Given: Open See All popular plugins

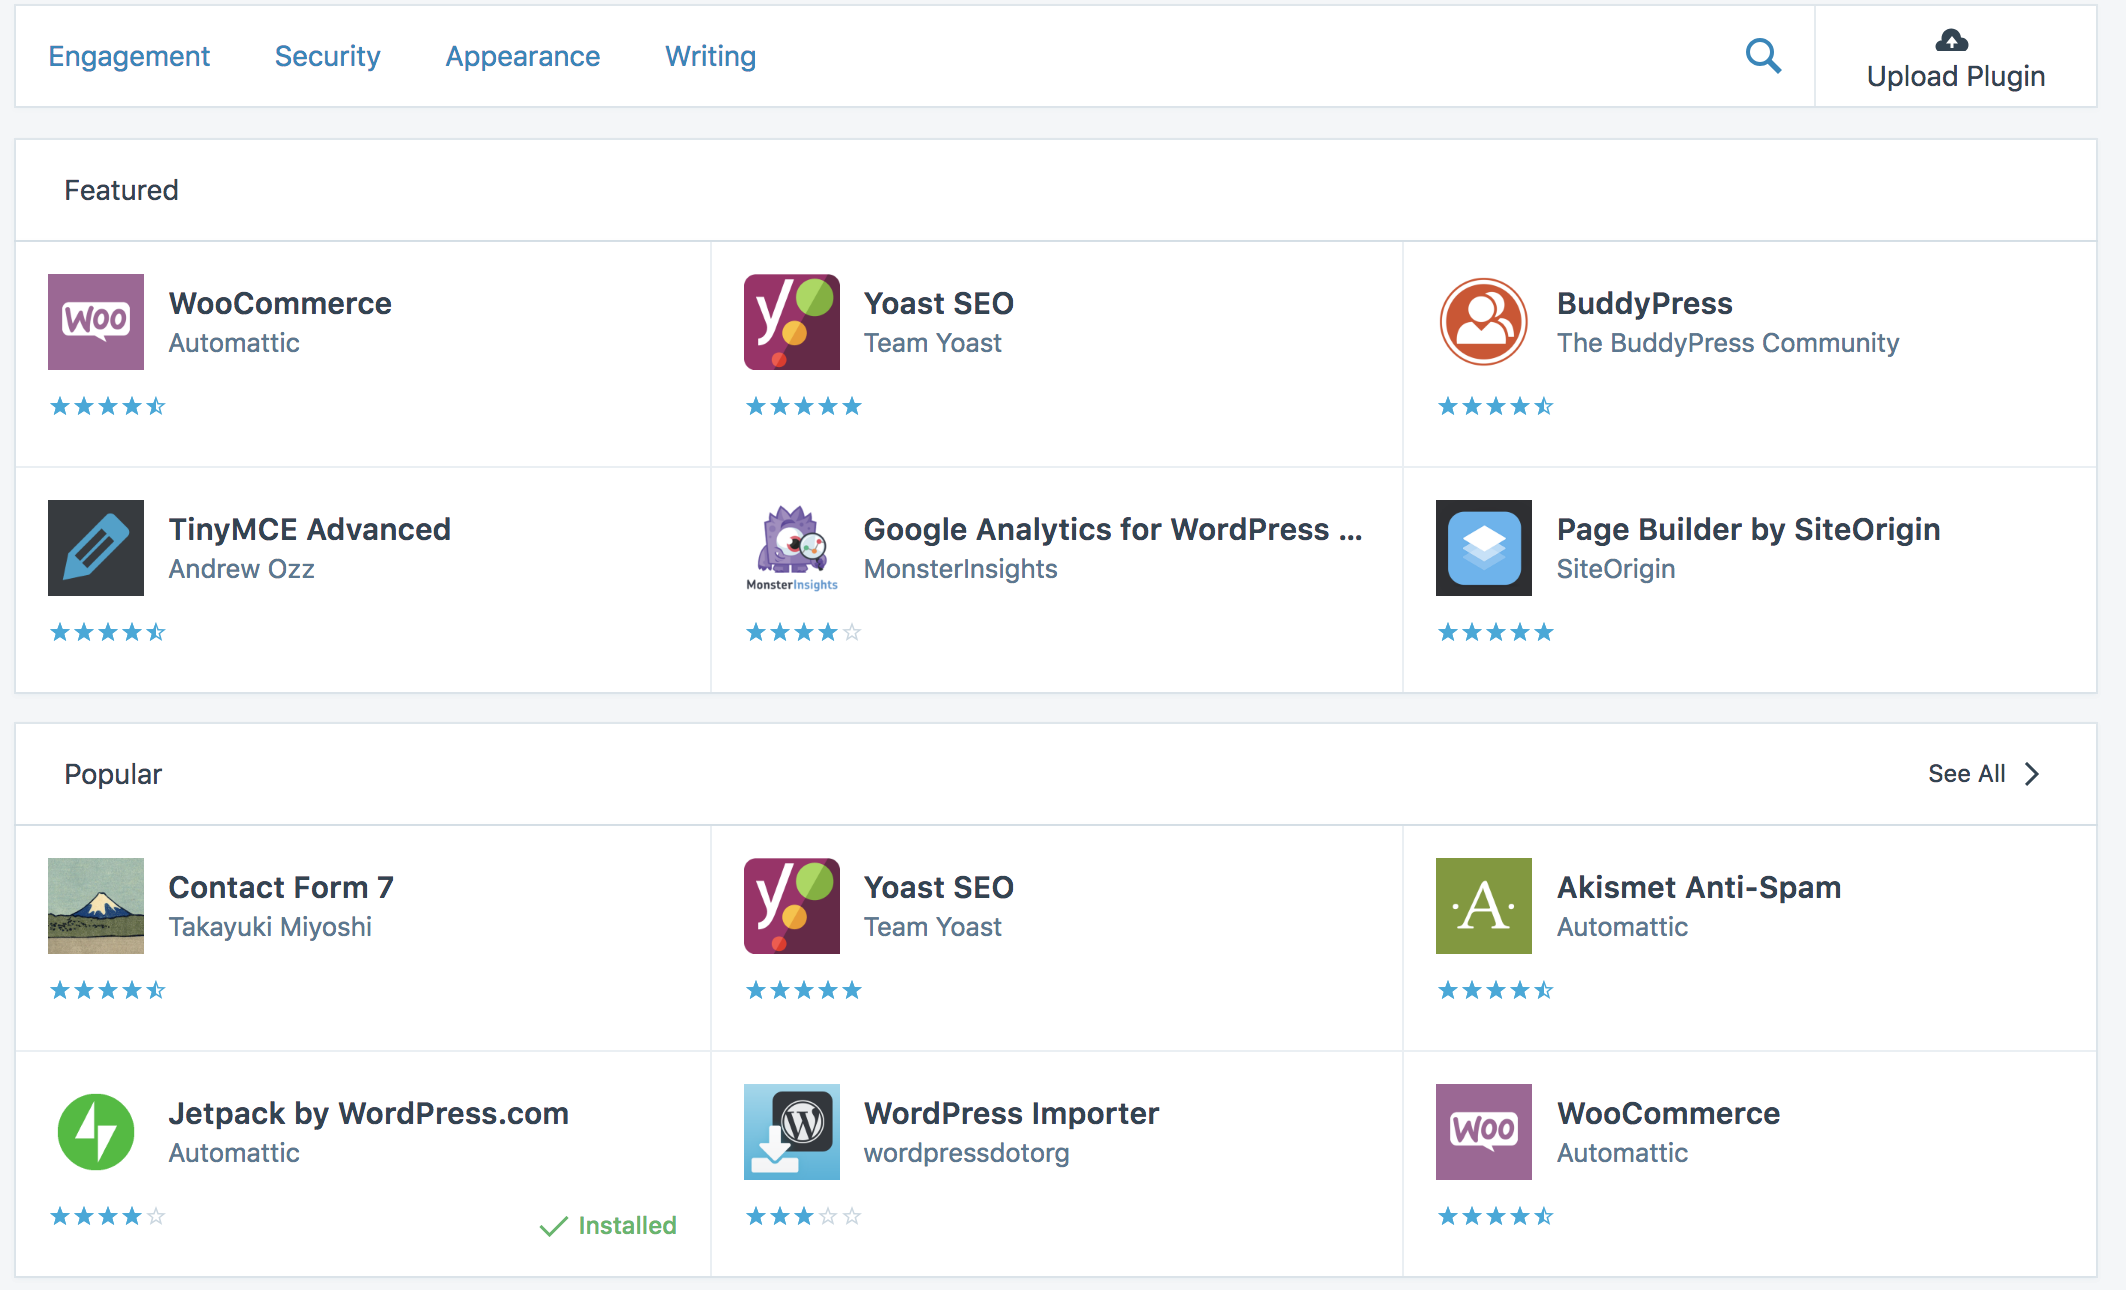Looking at the screenshot, I should coord(1966,774).
